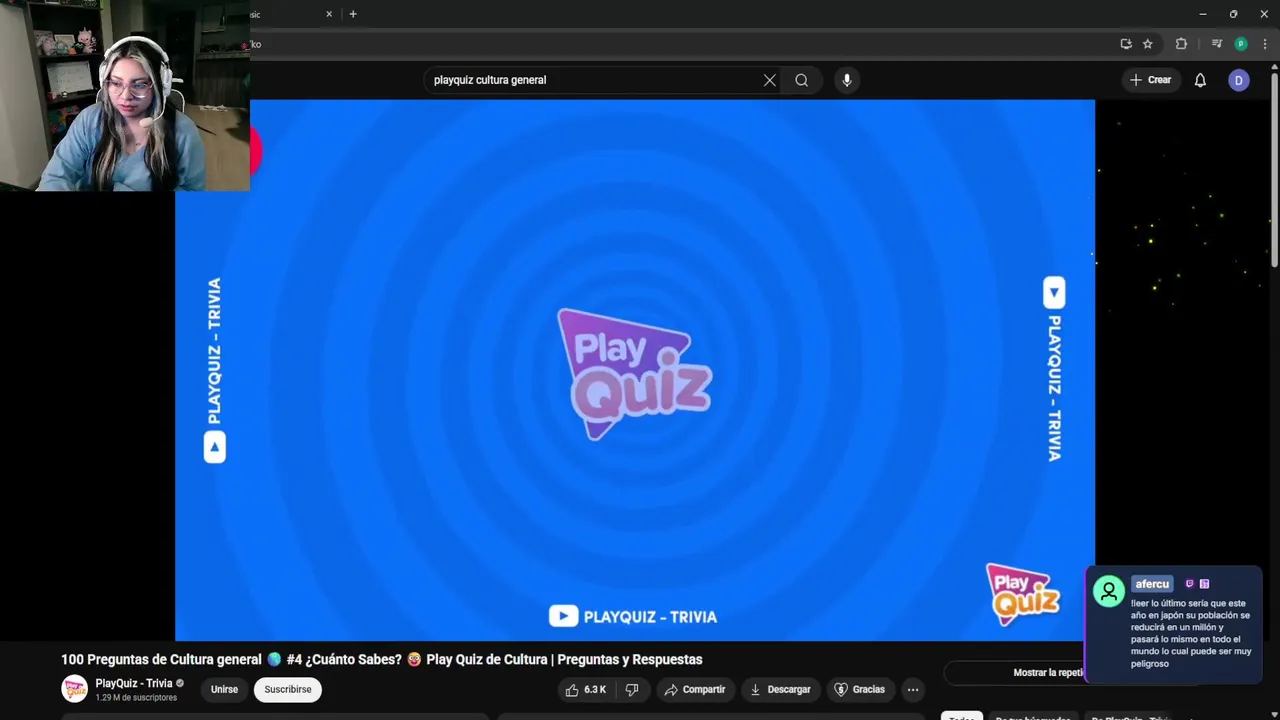
Task: Open YouTube notifications bell
Action: tap(1200, 80)
